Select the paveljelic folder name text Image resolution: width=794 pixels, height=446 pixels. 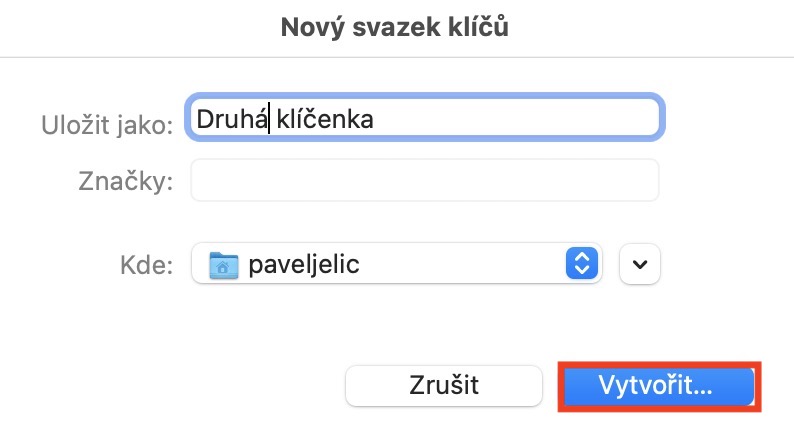304,265
